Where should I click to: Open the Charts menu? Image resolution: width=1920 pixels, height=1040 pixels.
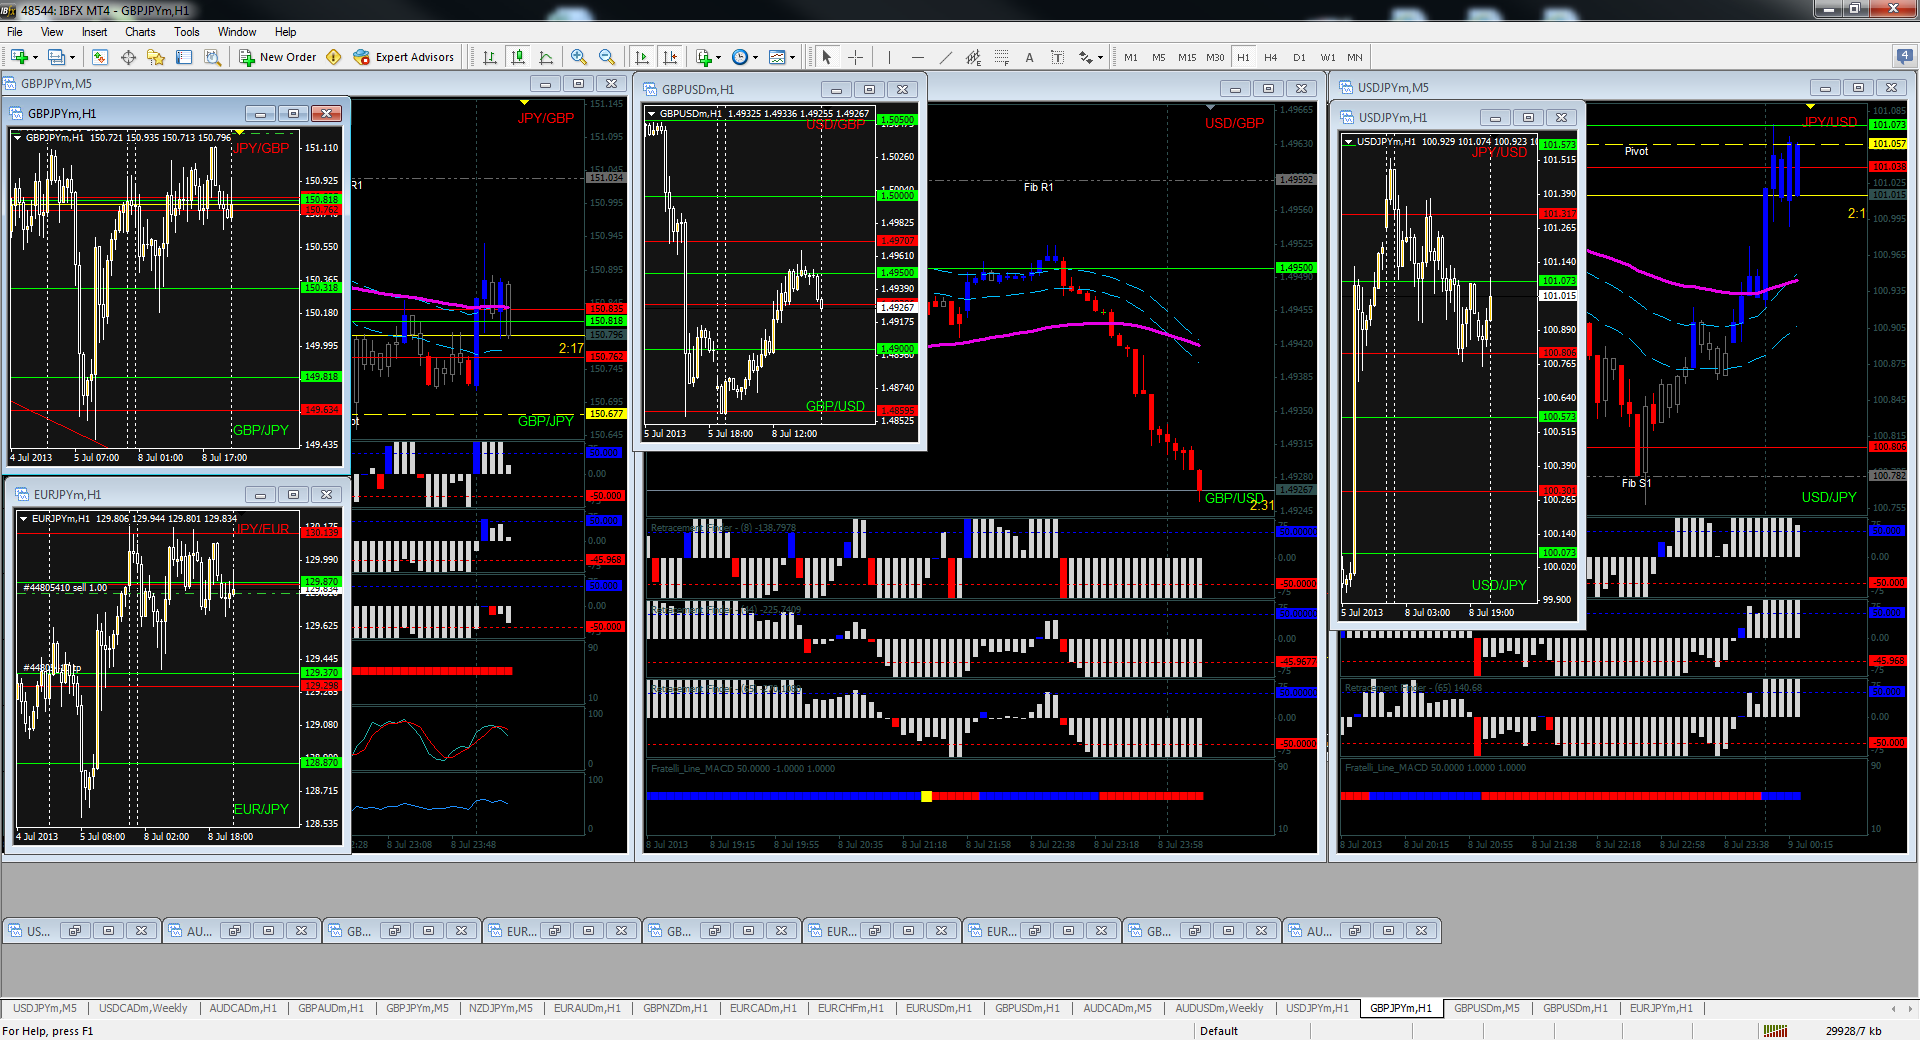pos(140,32)
